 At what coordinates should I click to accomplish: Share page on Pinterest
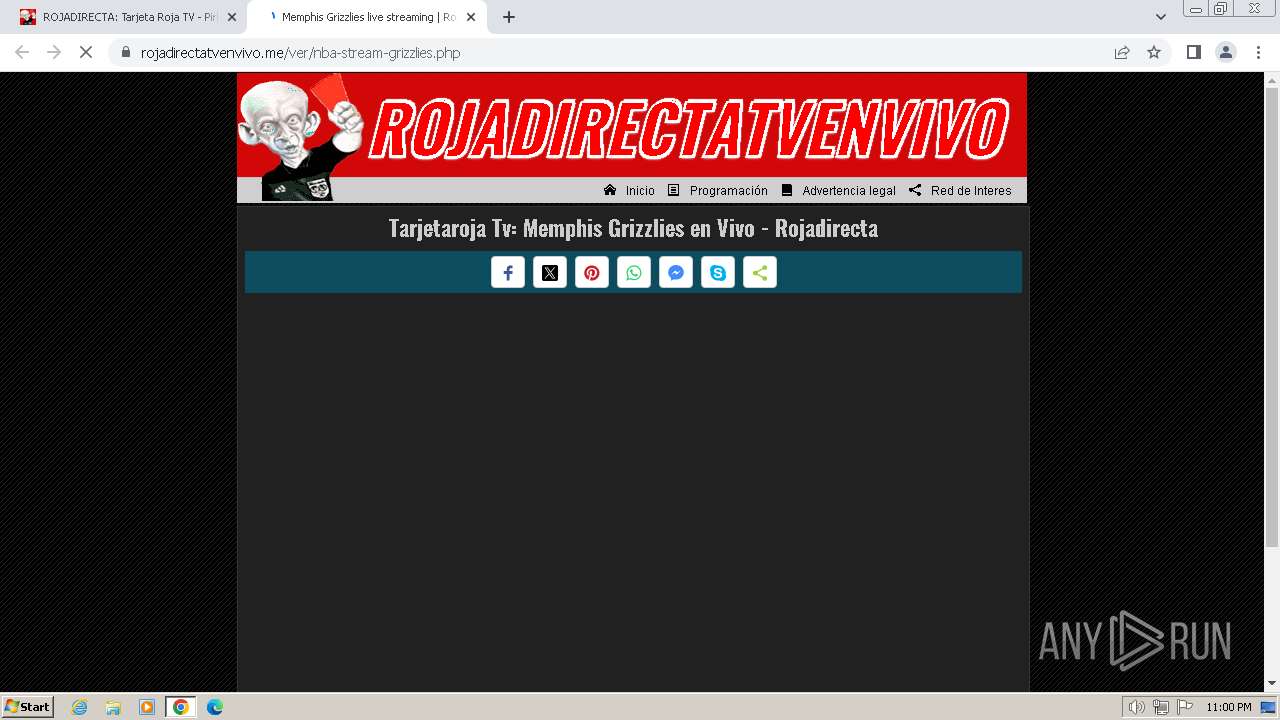592,273
